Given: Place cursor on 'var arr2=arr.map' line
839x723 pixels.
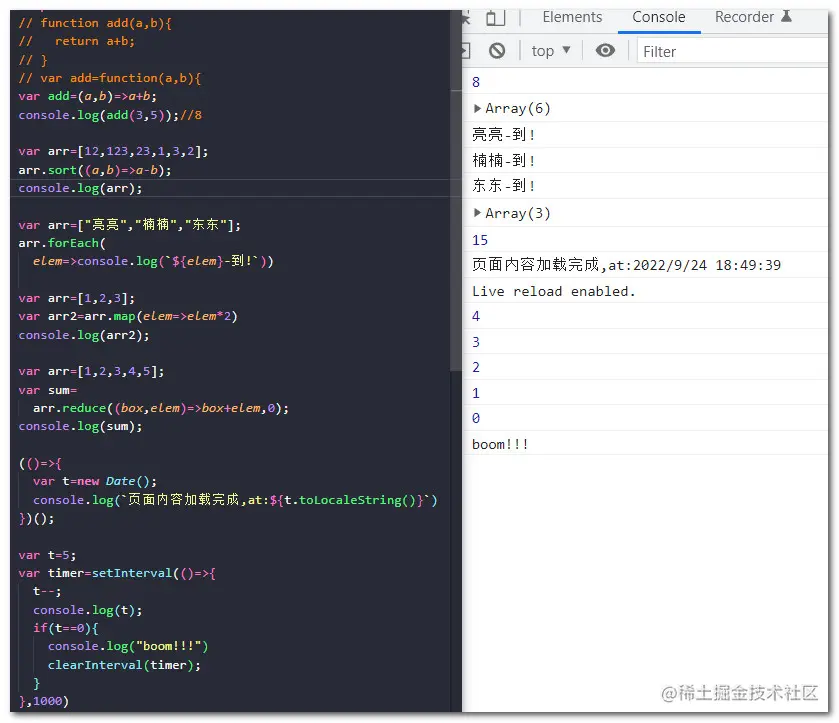Looking at the screenshot, I should pyautogui.click(x=128, y=316).
